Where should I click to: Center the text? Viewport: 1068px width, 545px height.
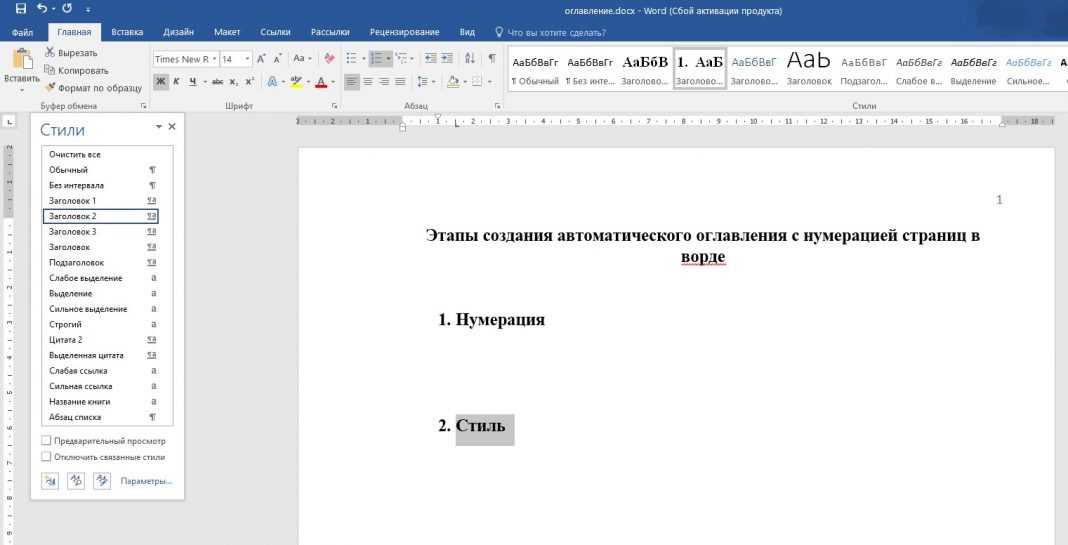pos(368,82)
